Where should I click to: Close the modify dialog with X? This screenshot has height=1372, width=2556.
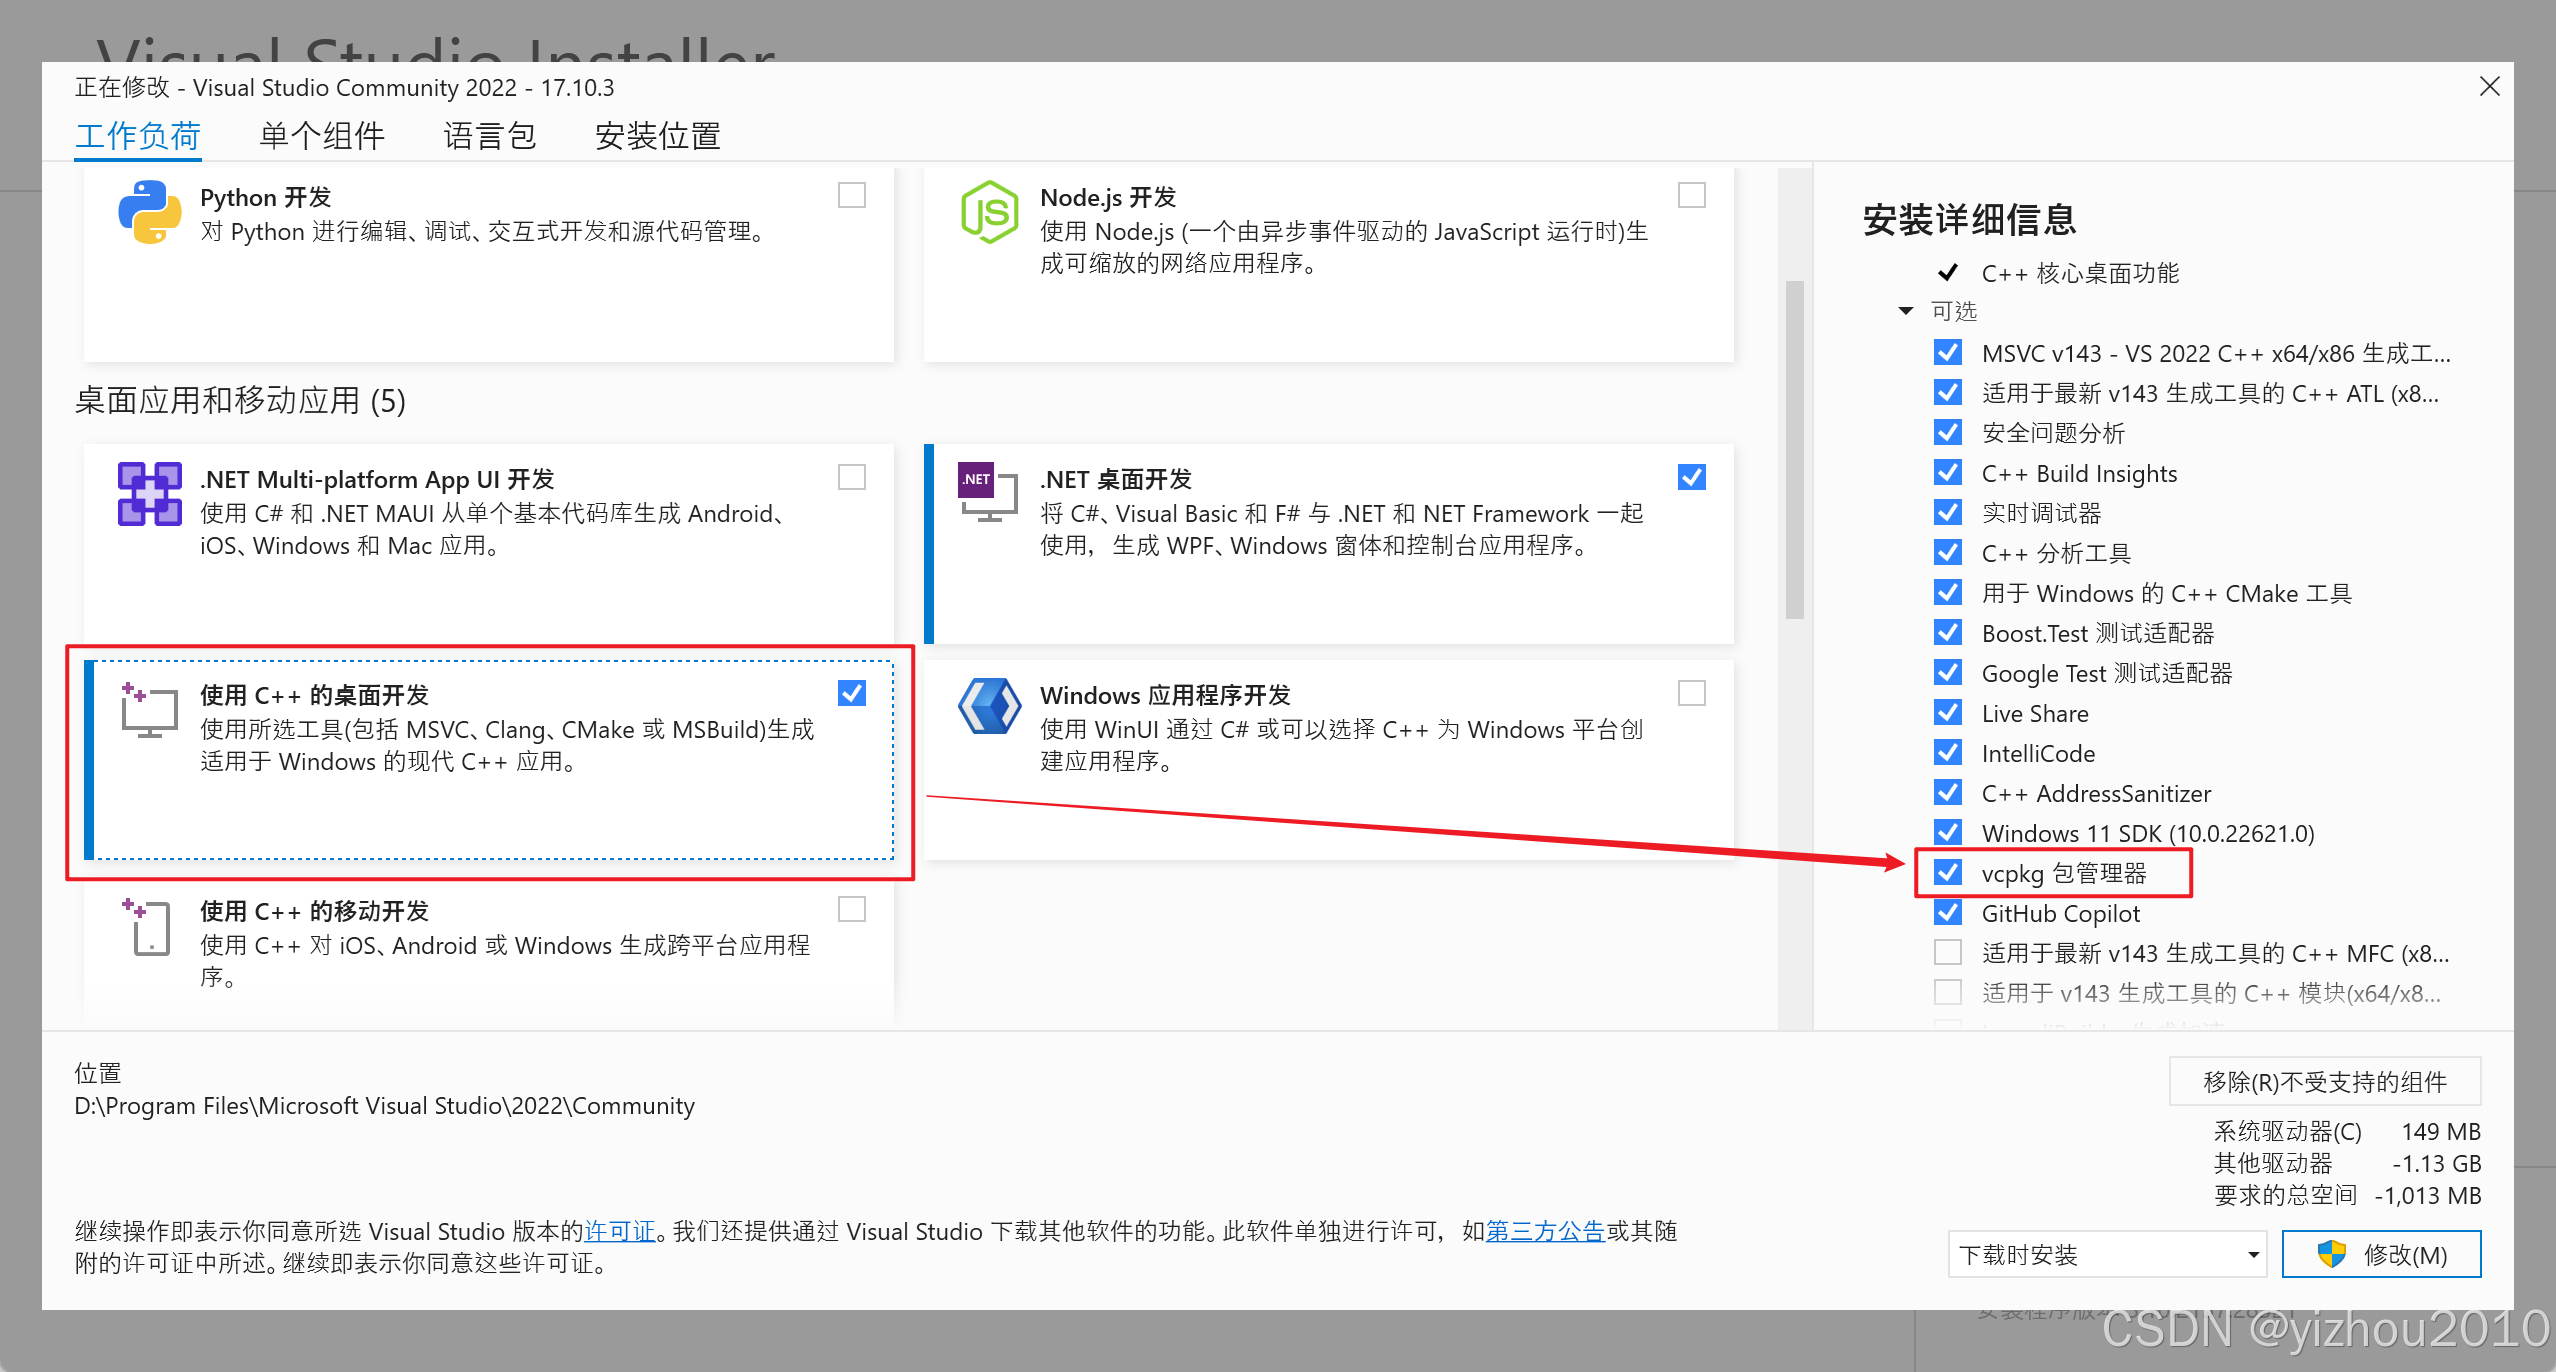coord(2490,87)
